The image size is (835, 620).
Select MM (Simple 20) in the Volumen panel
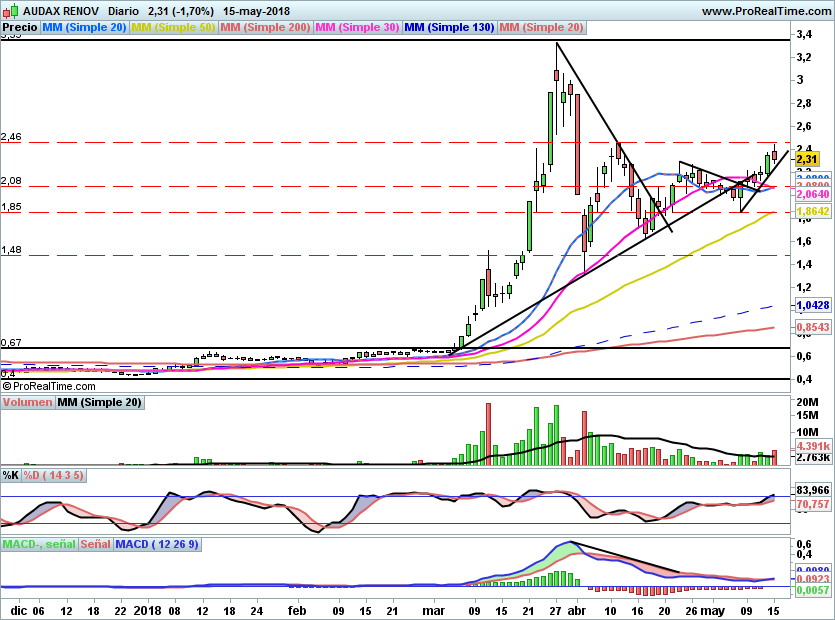click(99, 402)
